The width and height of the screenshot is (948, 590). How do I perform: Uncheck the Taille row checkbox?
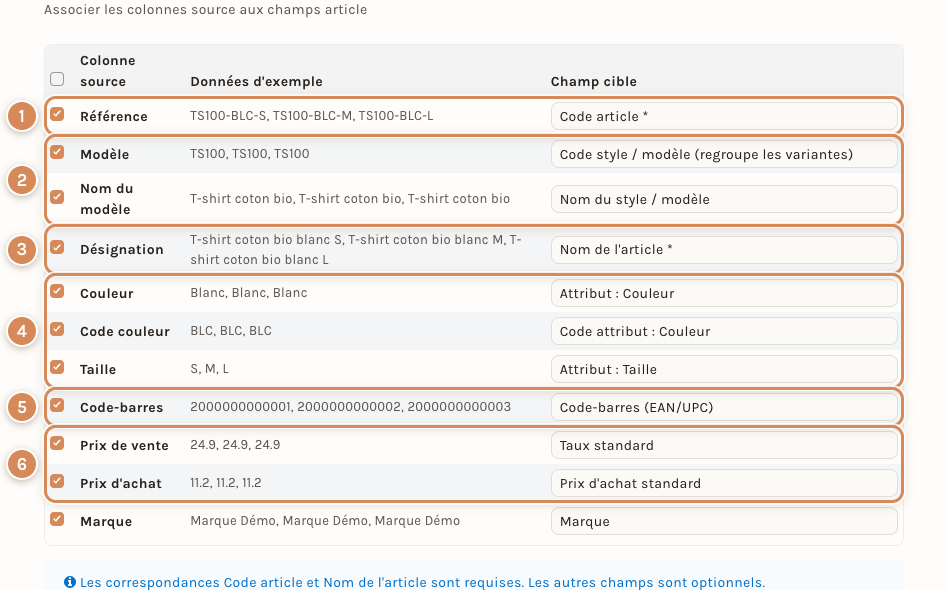tap(57, 367)
